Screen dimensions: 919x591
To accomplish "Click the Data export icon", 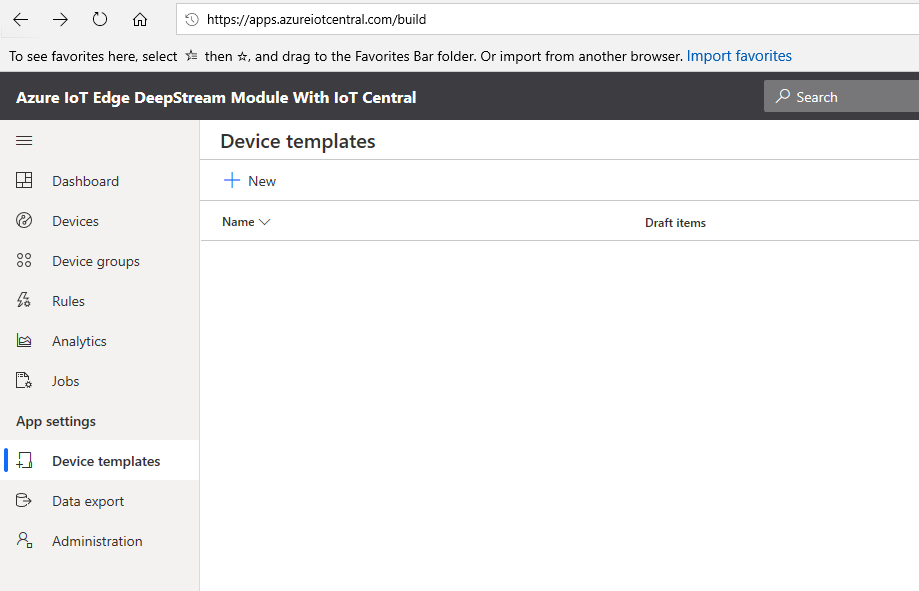I will tap(23, 500).
